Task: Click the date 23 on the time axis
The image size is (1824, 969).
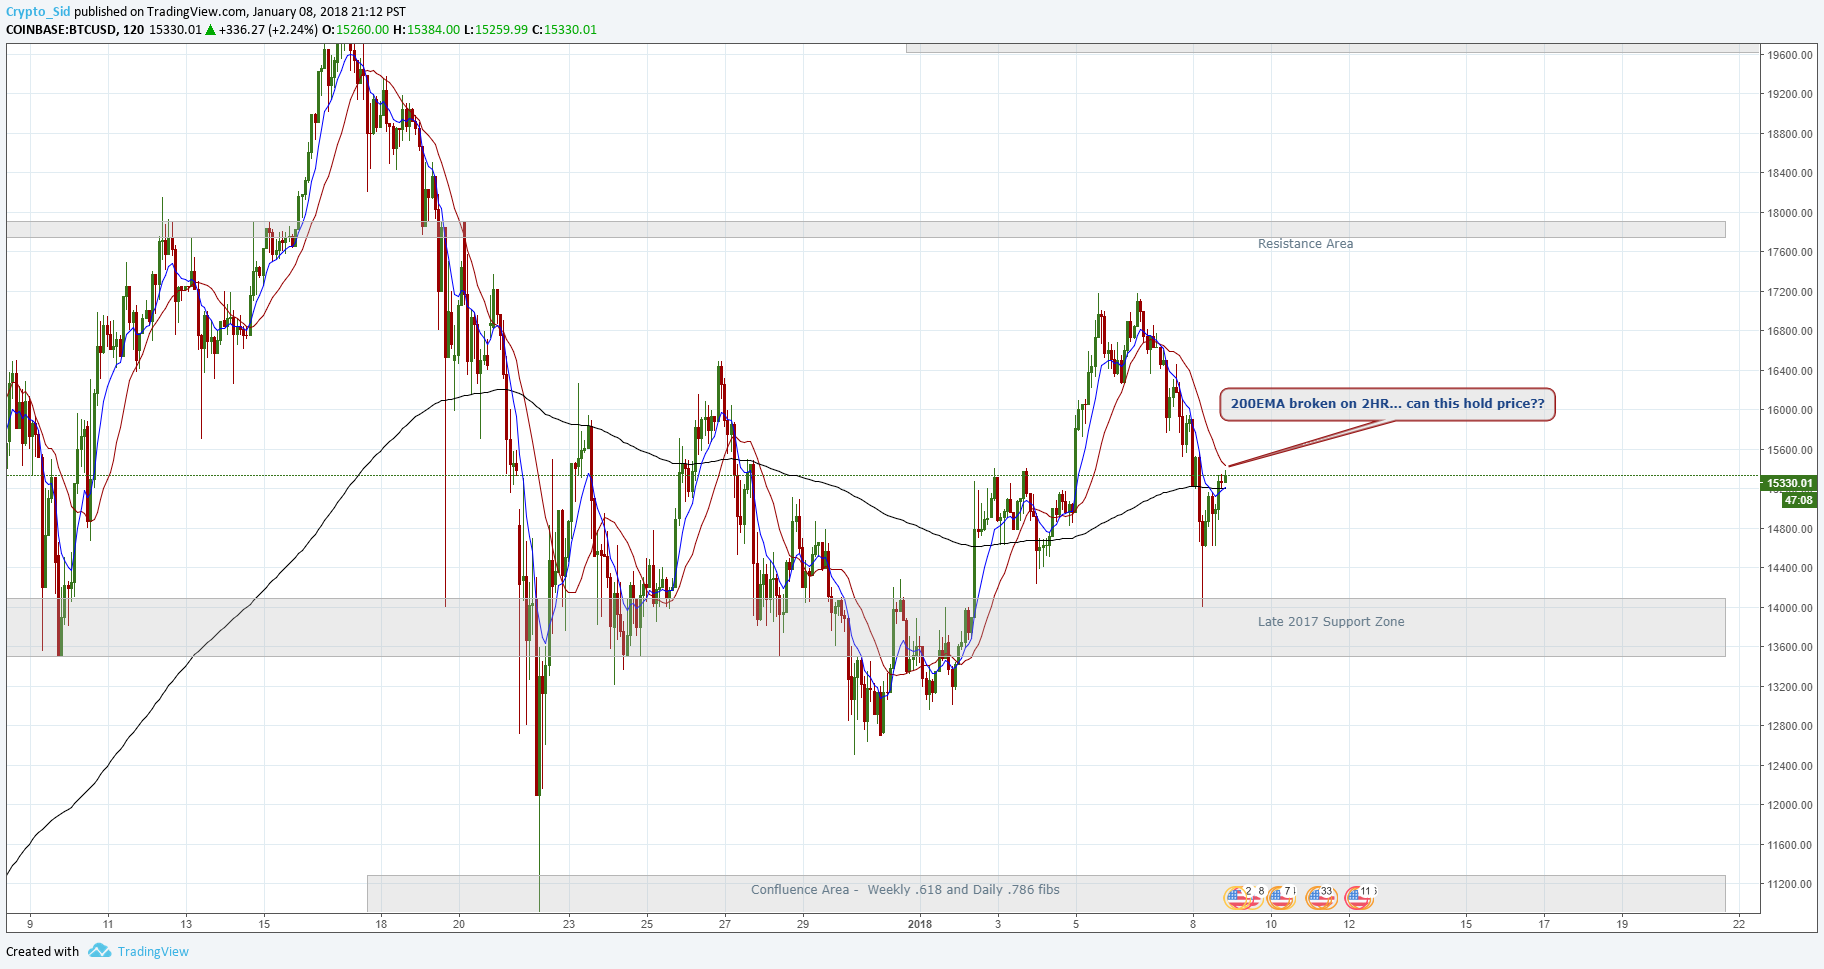Action: 569,924
